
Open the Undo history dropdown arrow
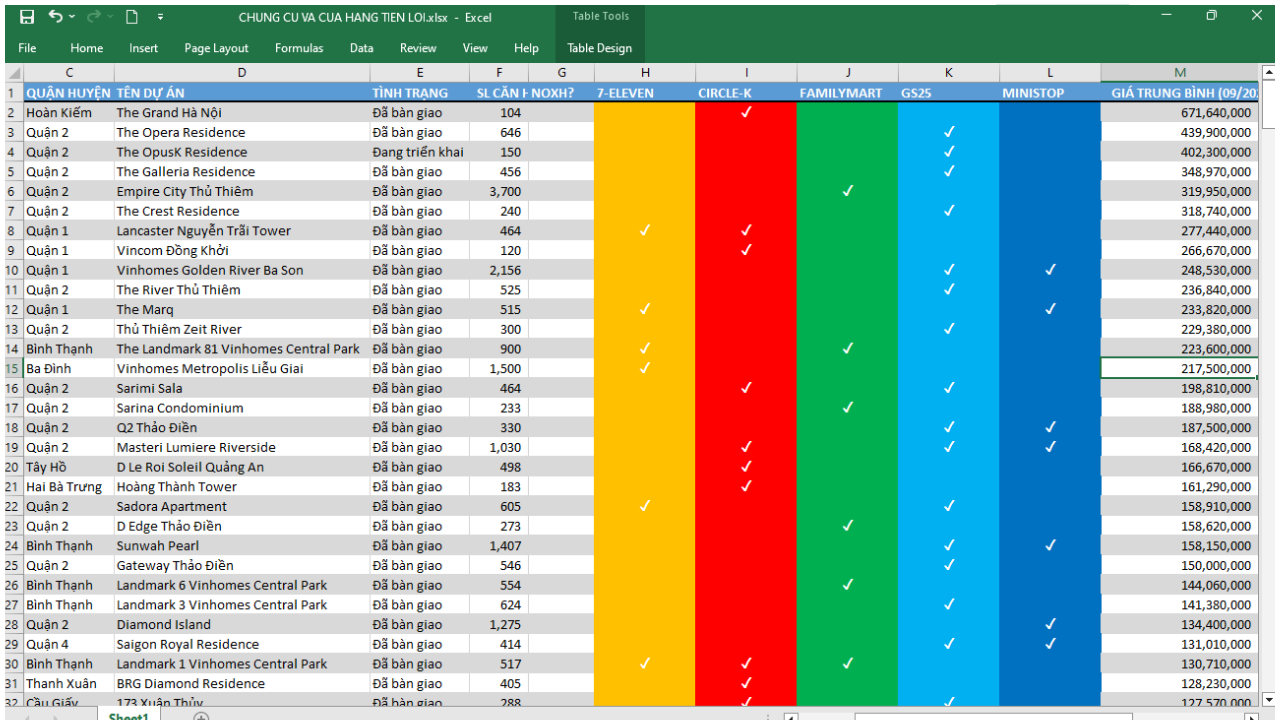coord(72,17)
